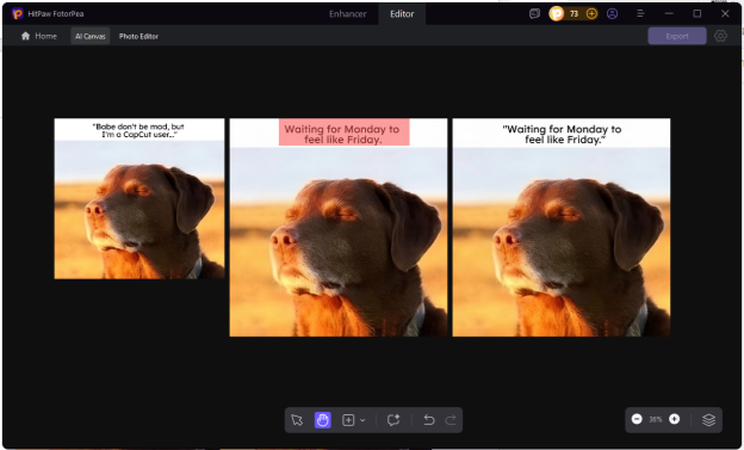744x450 pixels.
Task: Zoom in with the plus button
Action: (674, 419)
